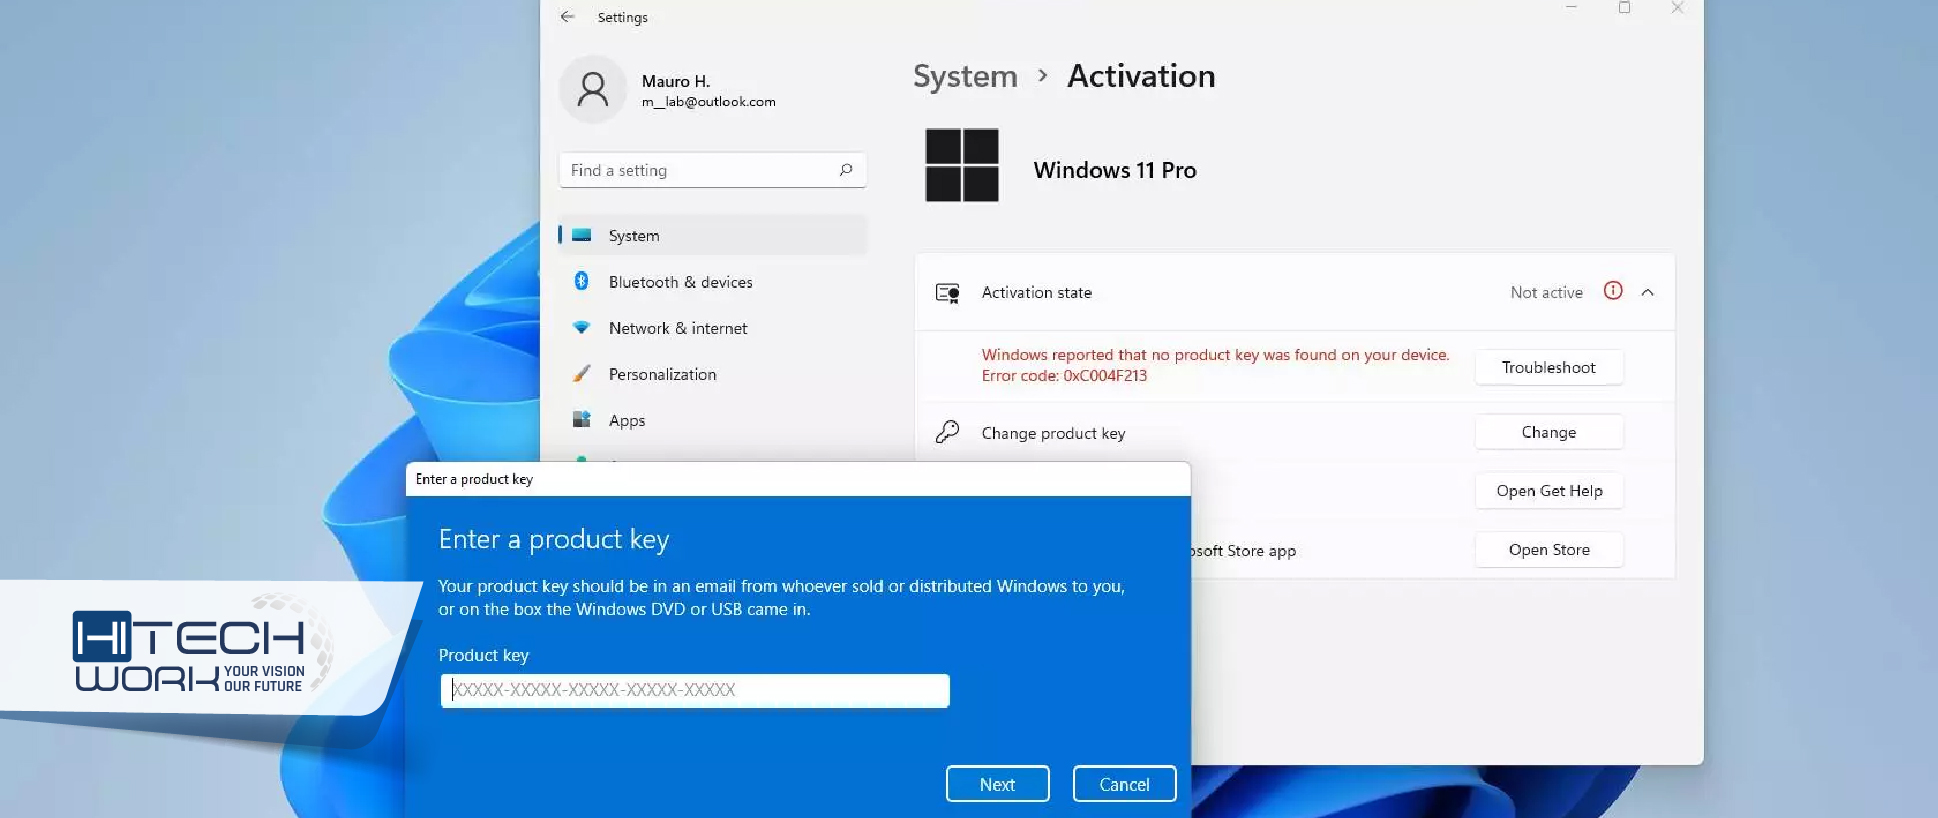Select System in the sidebar
The image size is (1938, 818).
(x=712, y=235)
